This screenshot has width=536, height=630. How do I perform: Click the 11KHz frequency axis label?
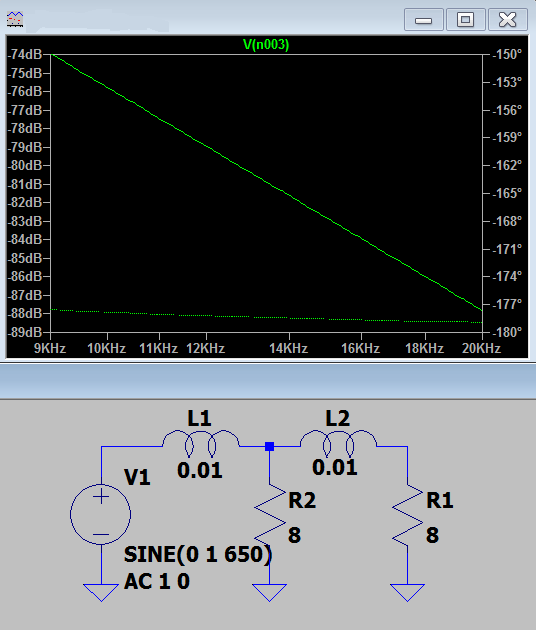click(x=158, y=348)
